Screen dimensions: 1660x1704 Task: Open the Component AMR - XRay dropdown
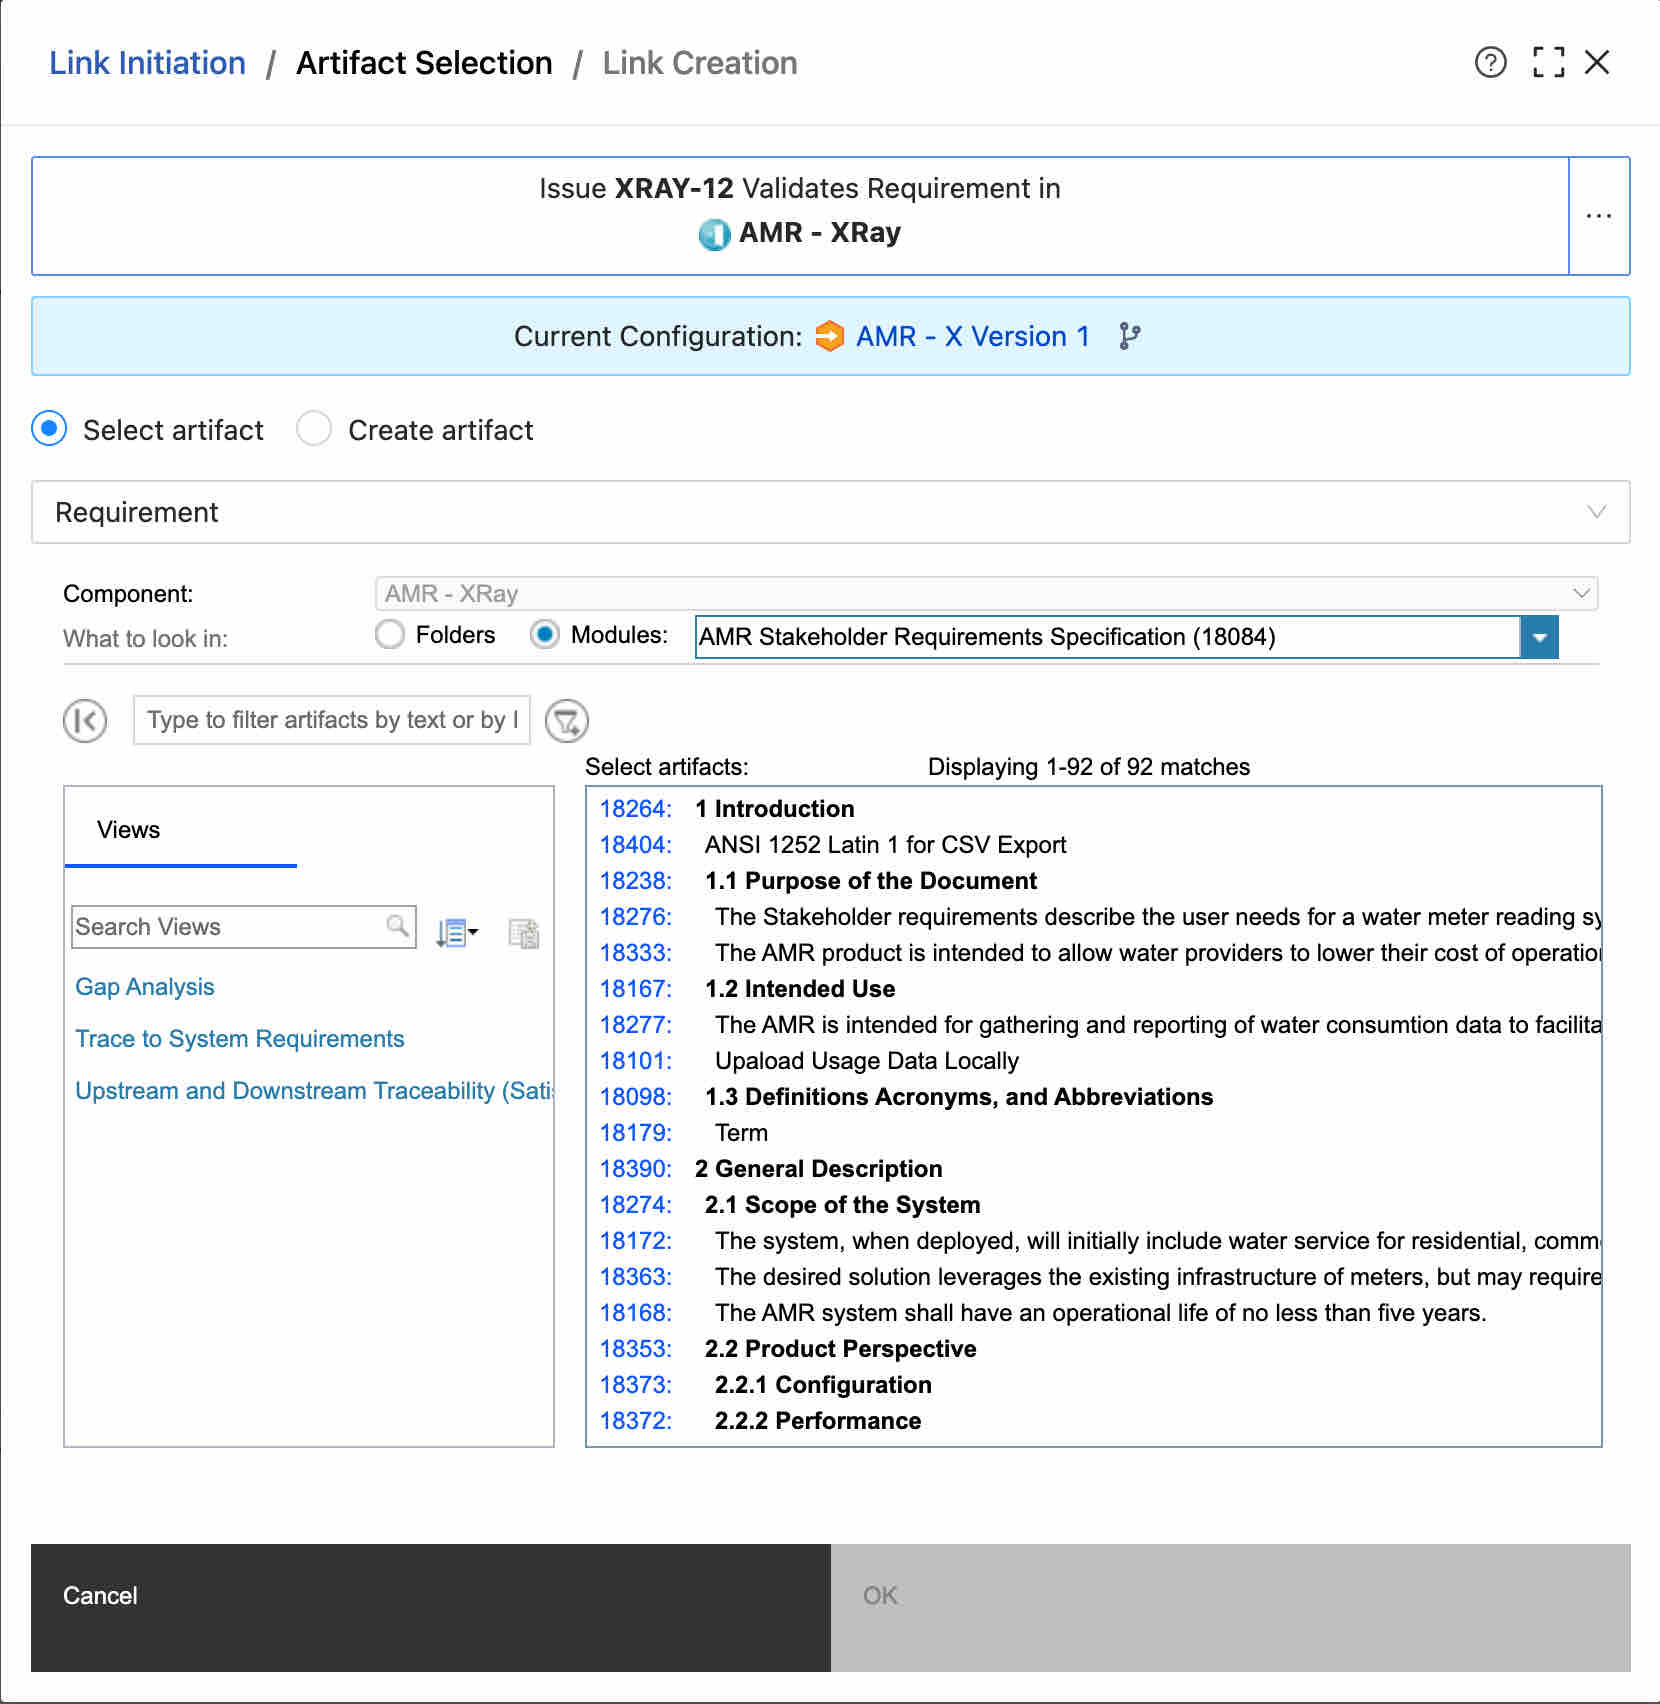click(x=1580, y=593)
